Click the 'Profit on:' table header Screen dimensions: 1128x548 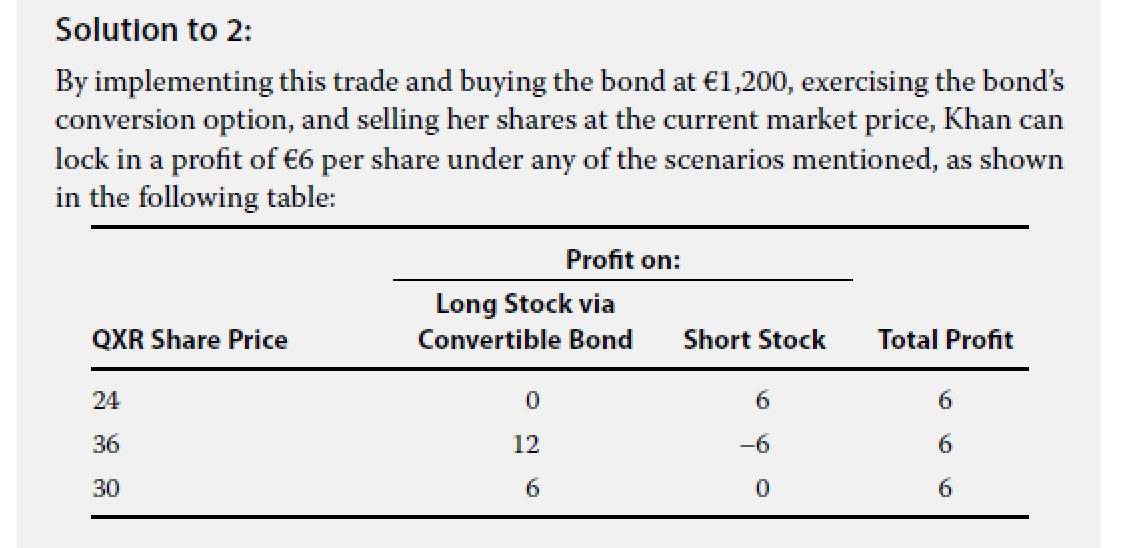(x=623, y=261)
